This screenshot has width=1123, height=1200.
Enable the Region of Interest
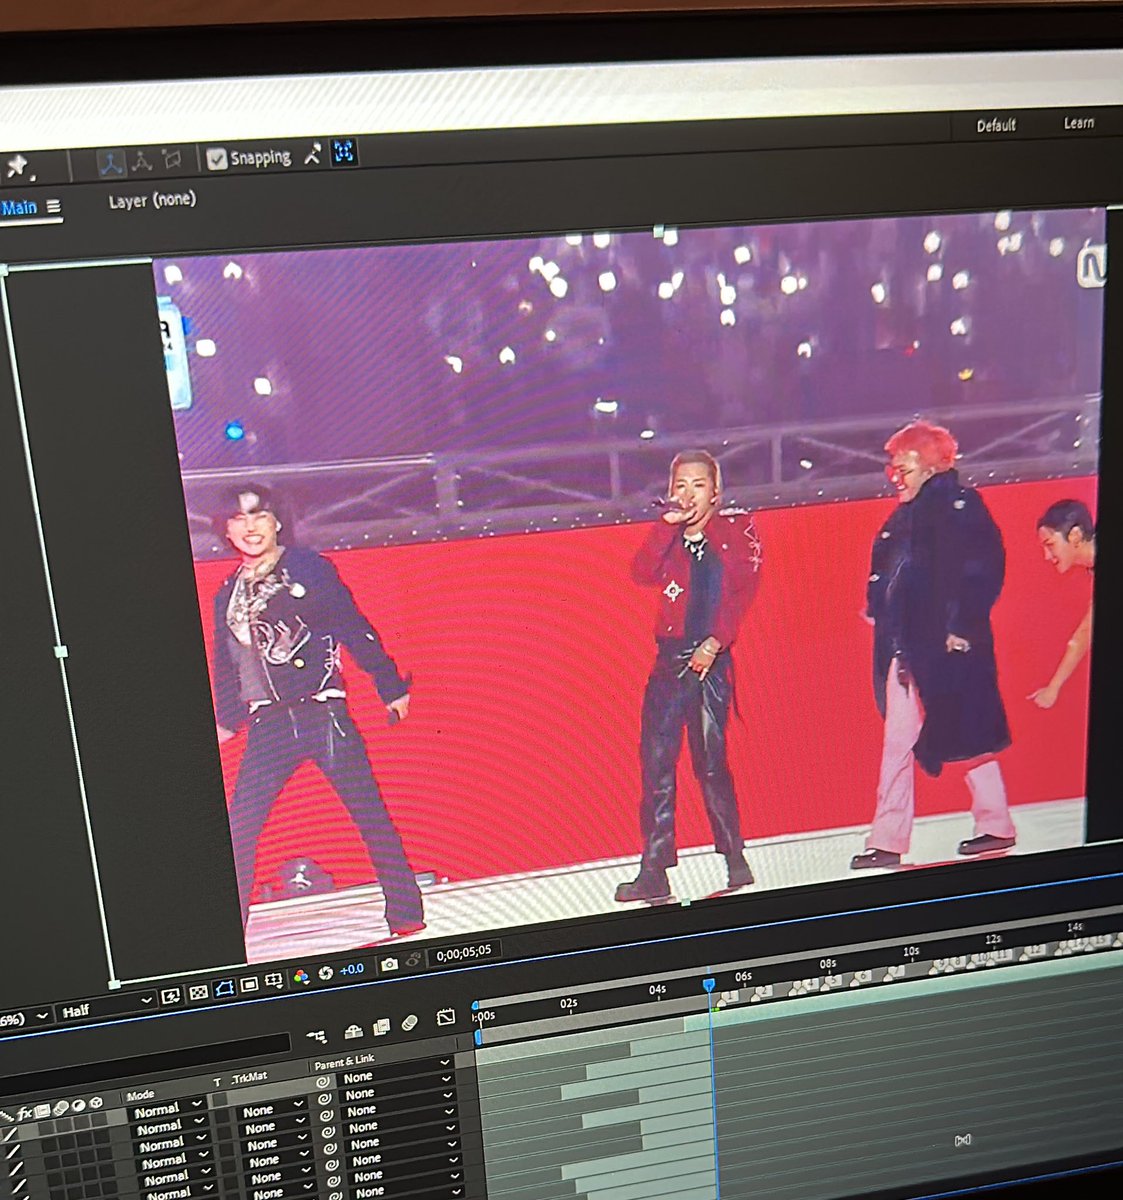pos(249,985)
